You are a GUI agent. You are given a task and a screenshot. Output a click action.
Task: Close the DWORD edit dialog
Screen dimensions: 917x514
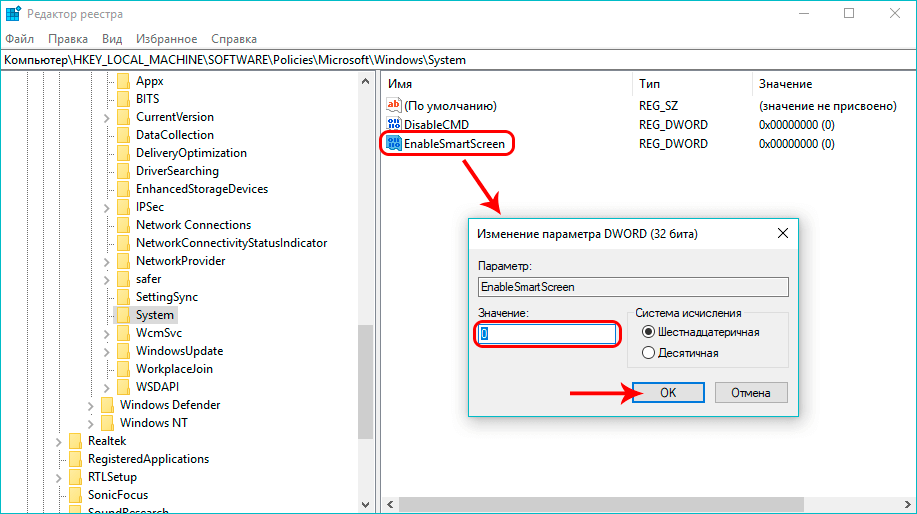782,233
